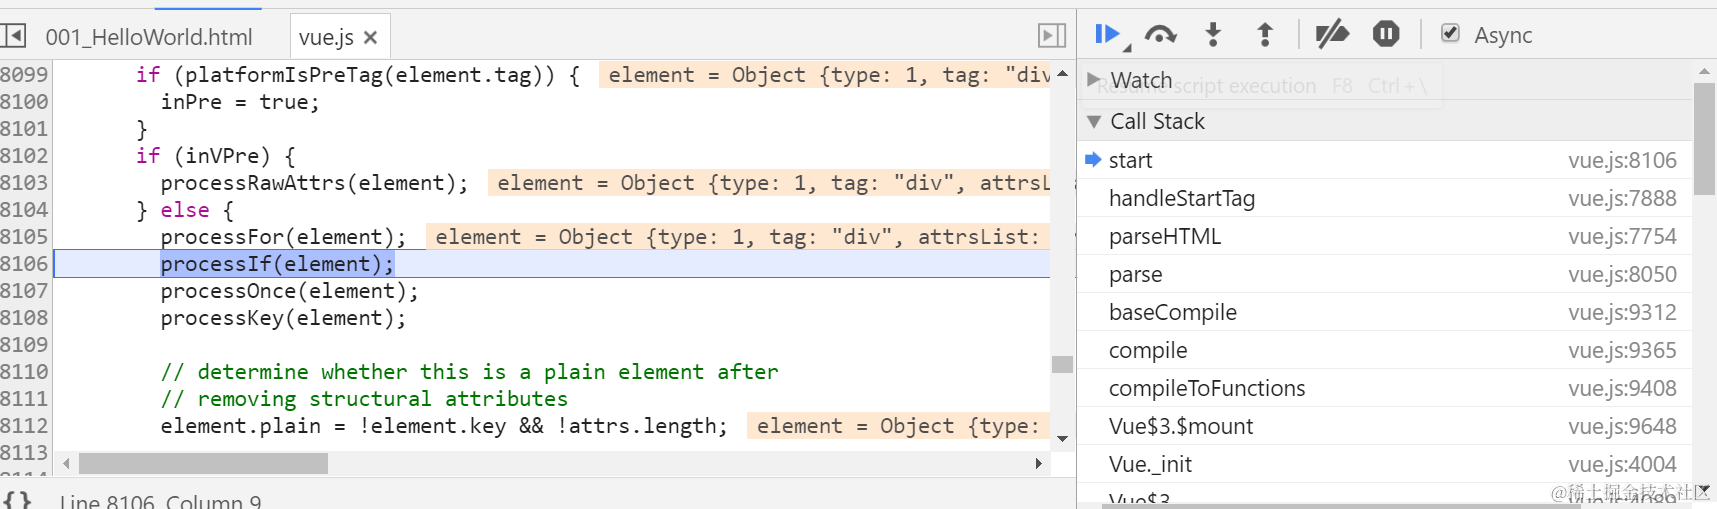Hide debugger sidebar icon

click(x=1052, y=36)
